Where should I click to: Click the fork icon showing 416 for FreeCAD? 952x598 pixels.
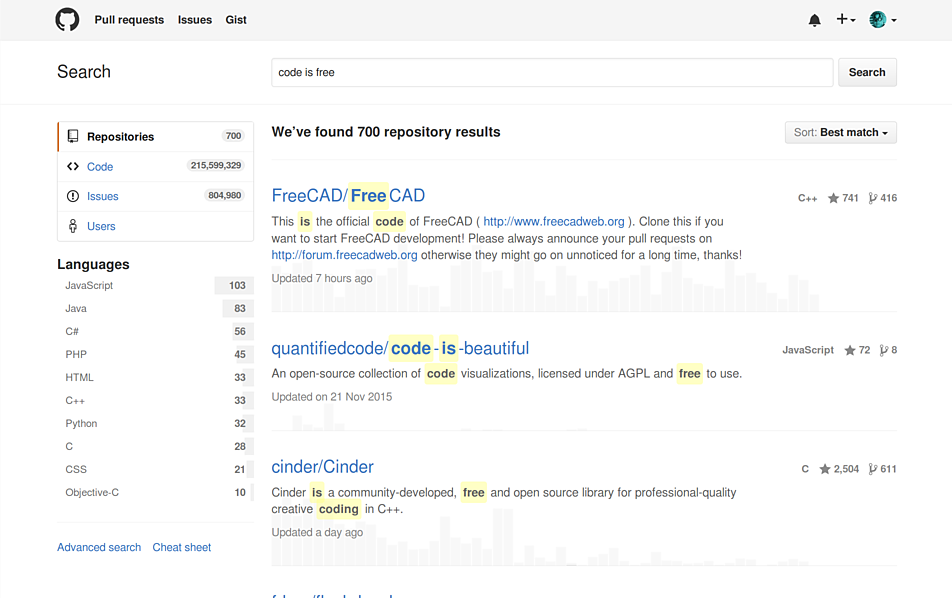pos(871,198)
